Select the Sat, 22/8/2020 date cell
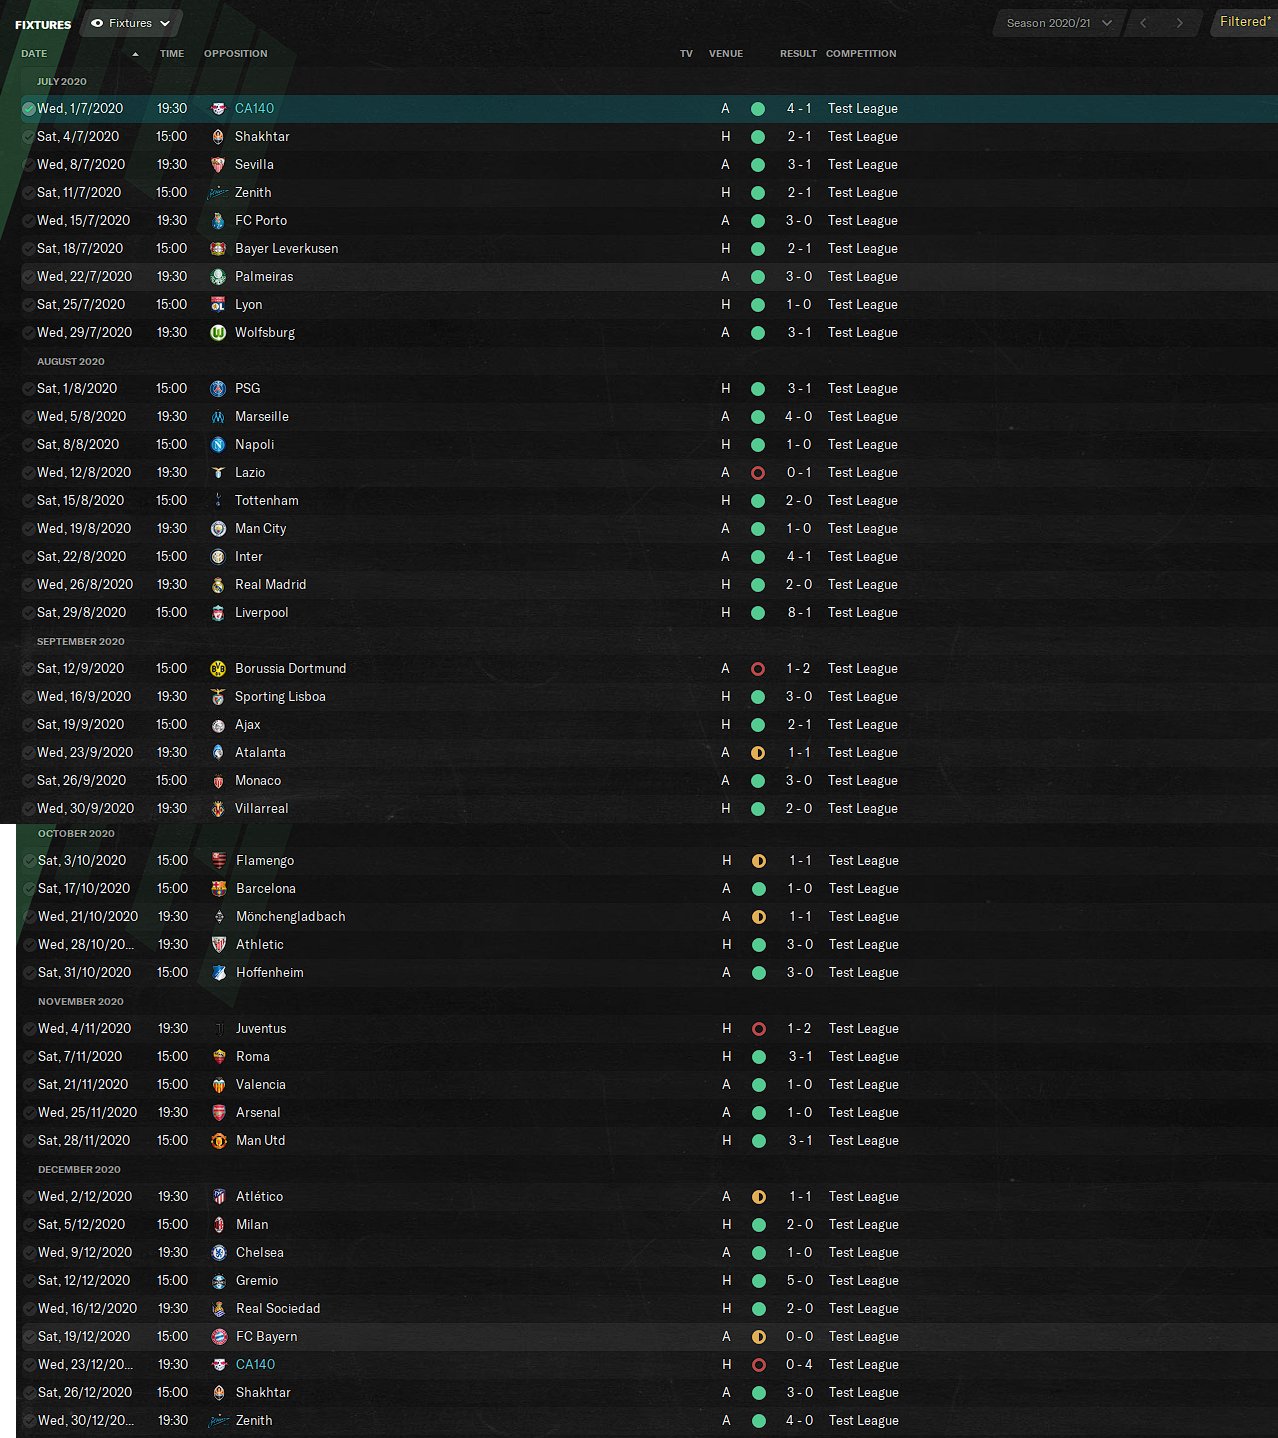 [81, 556]
